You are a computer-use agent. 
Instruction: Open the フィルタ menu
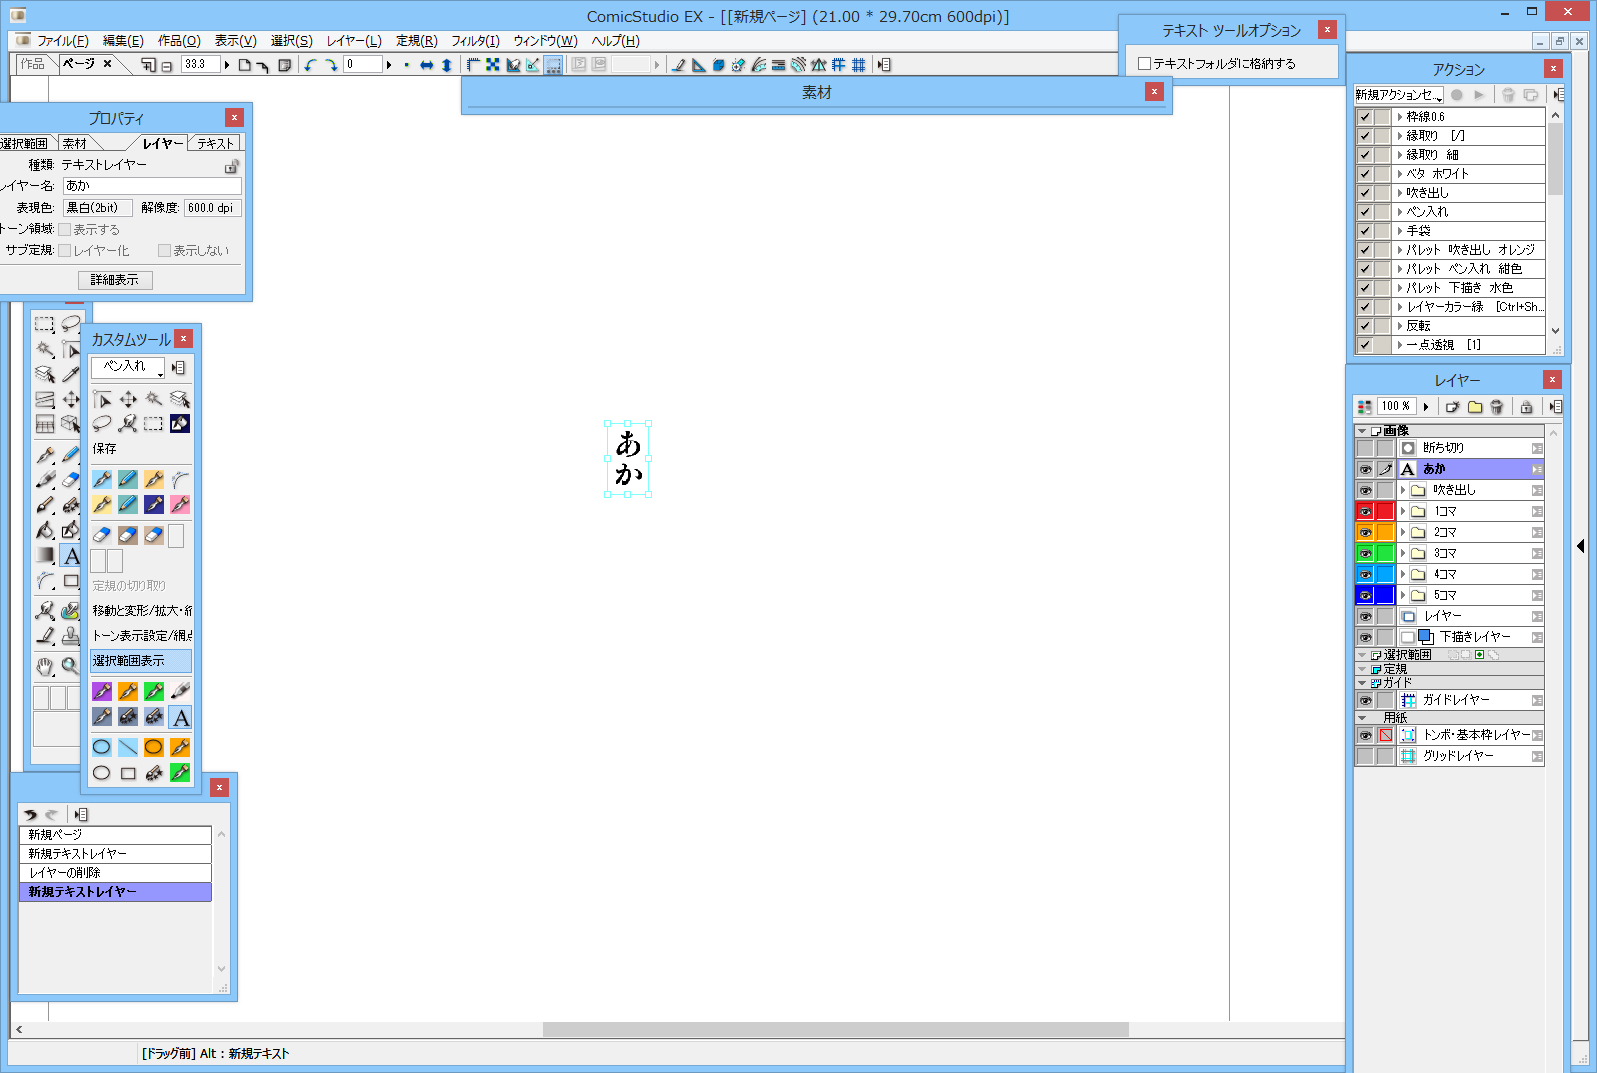coord(475,41)
